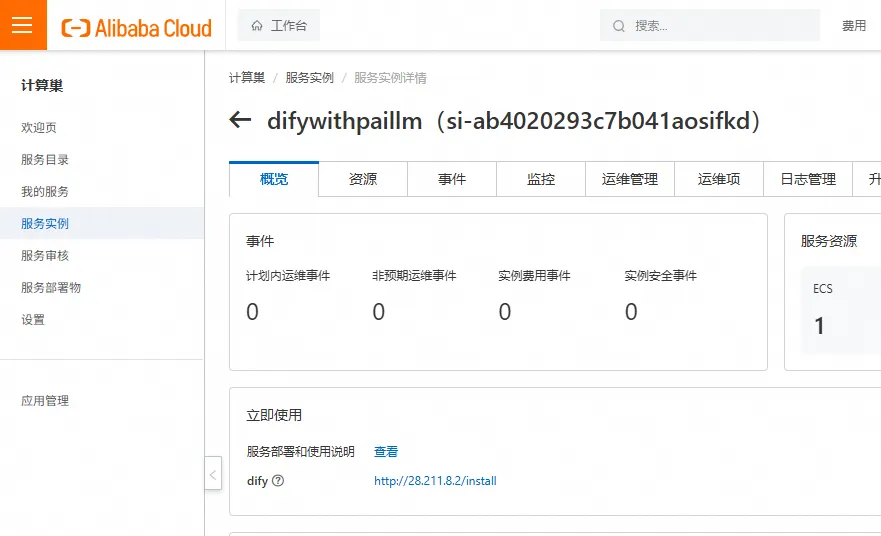The height and width of the screenshot is (536, 881).
Task: Open the orange hamburger menu
Action: pyautogui.click(x=23, y=25)
